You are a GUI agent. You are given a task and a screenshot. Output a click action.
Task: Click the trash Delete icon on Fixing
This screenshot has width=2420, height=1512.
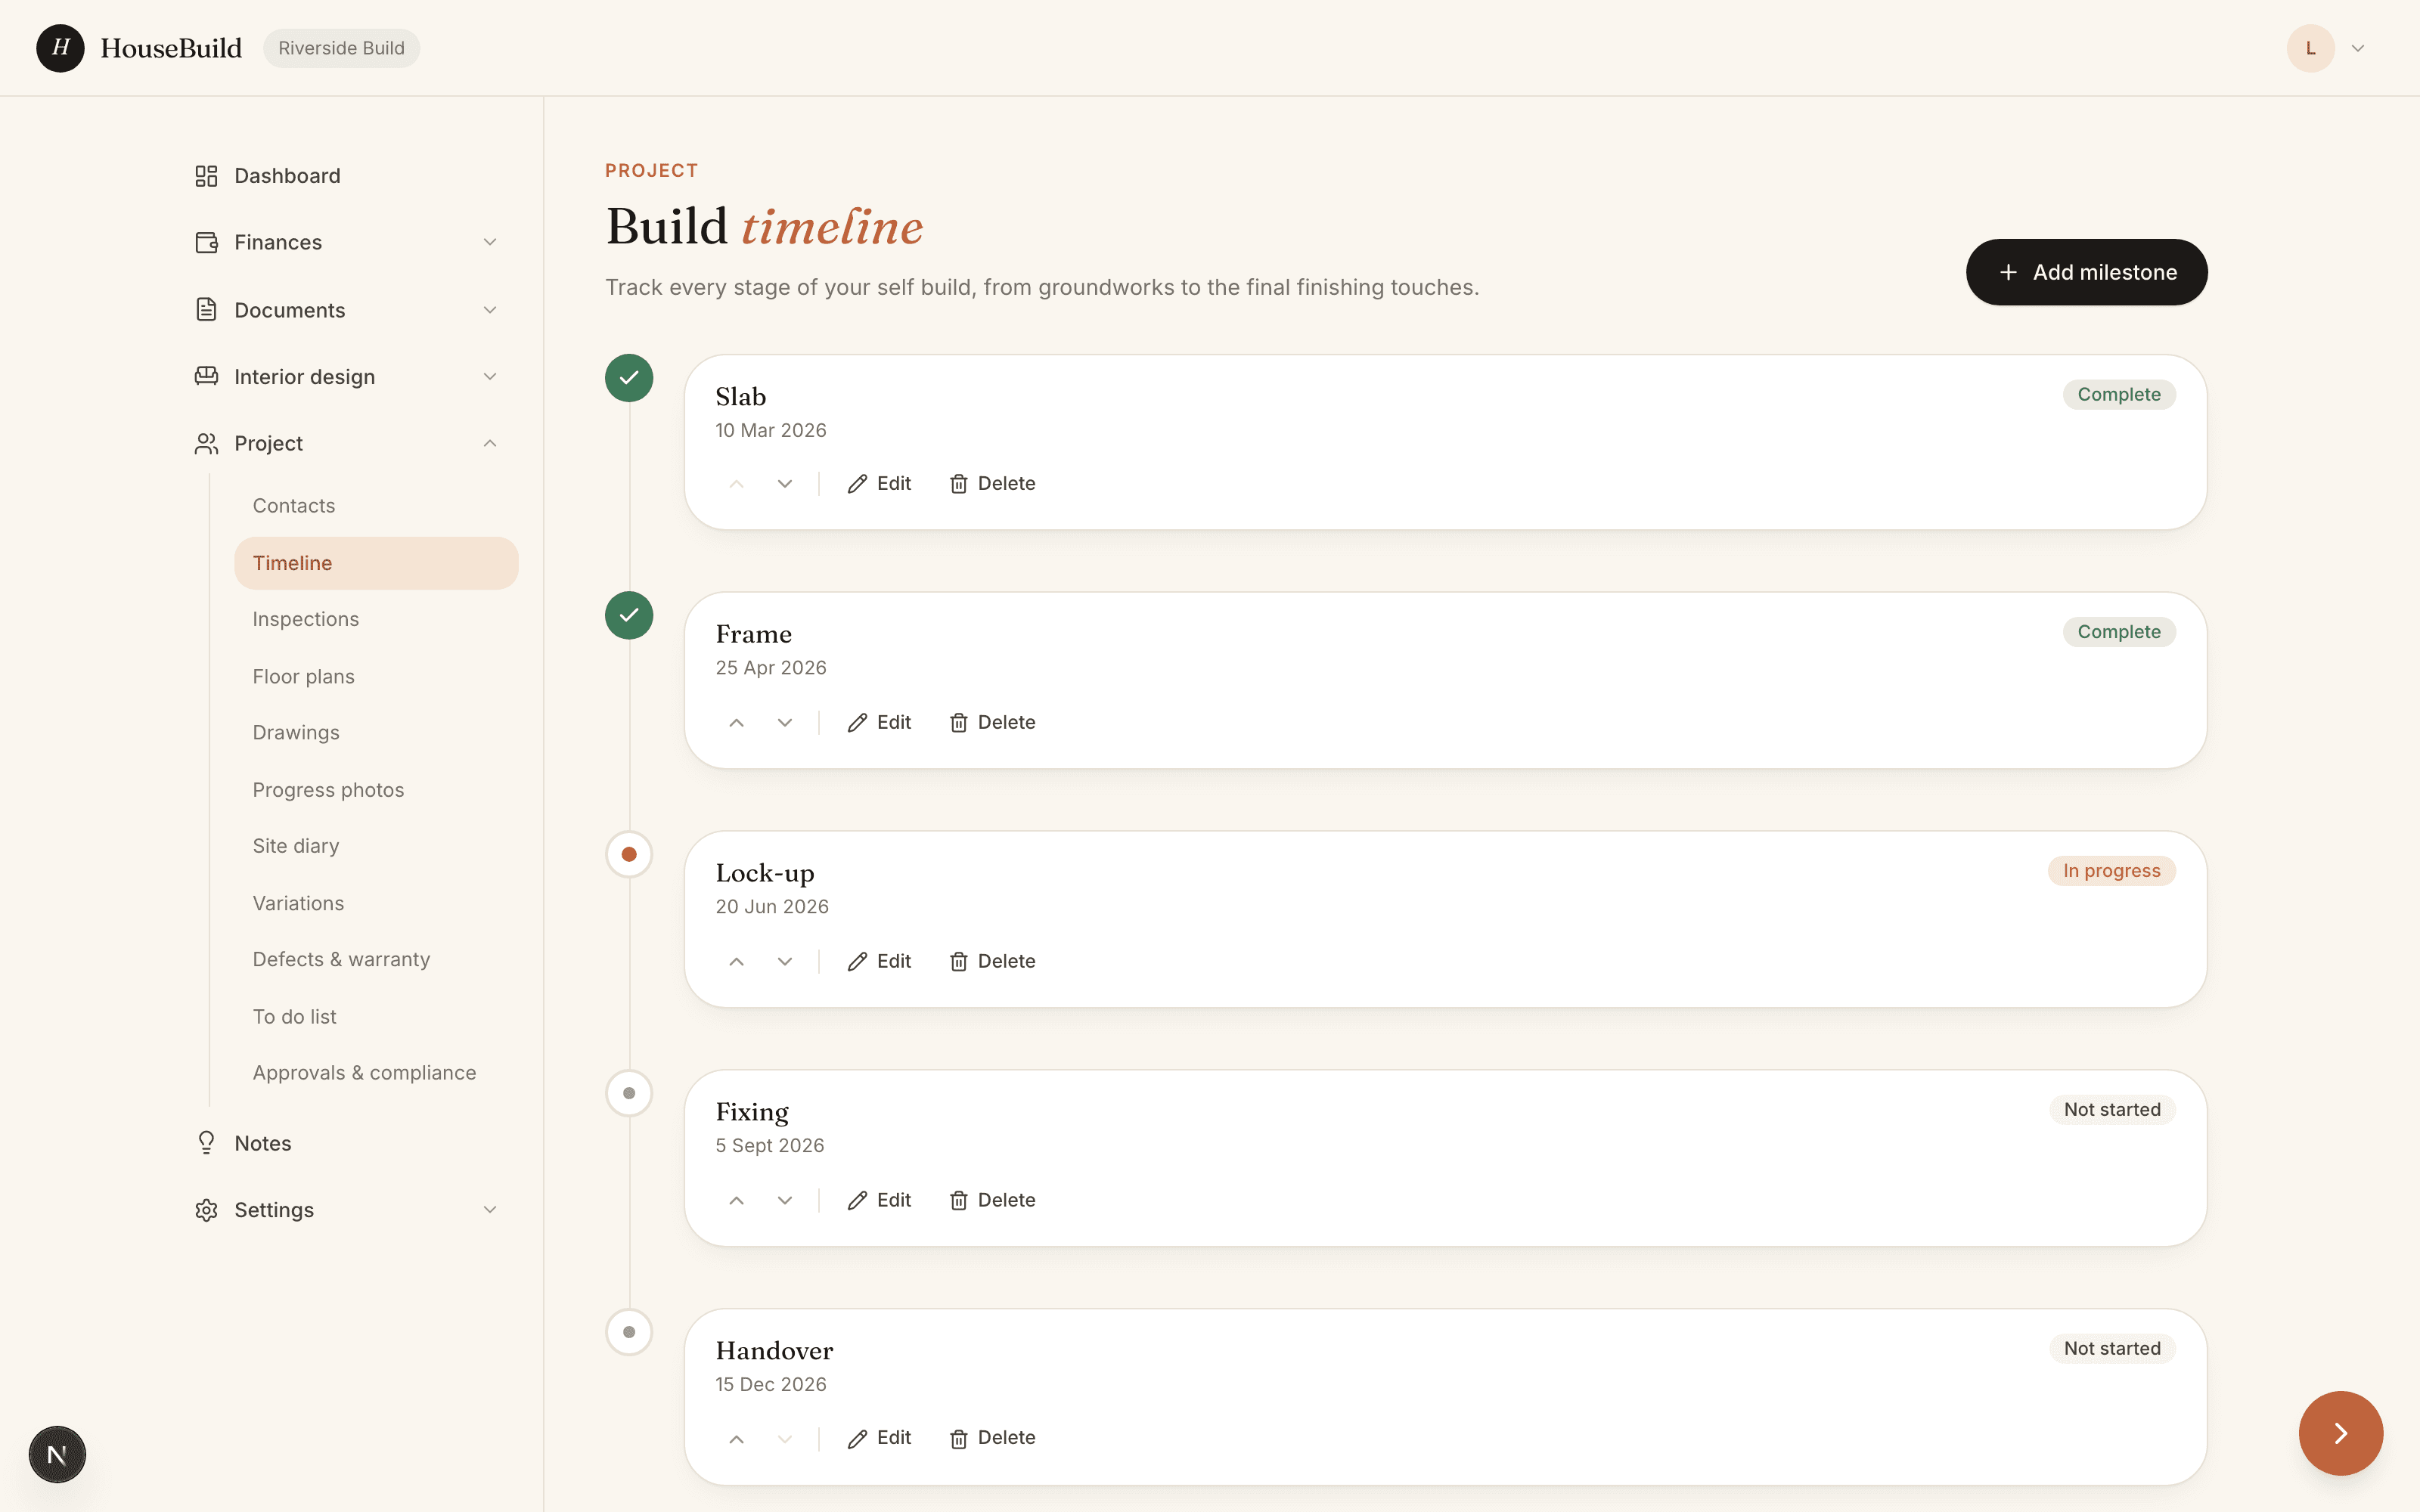pyautogui.click(x=958, y=1200)
